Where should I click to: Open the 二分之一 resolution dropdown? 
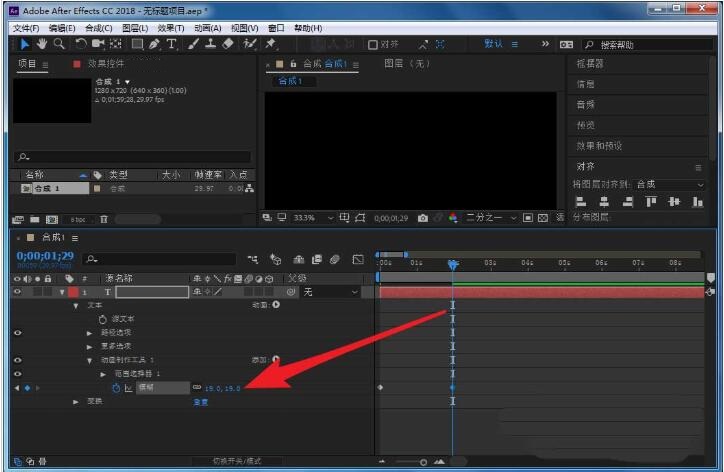(x=491, y=218)
